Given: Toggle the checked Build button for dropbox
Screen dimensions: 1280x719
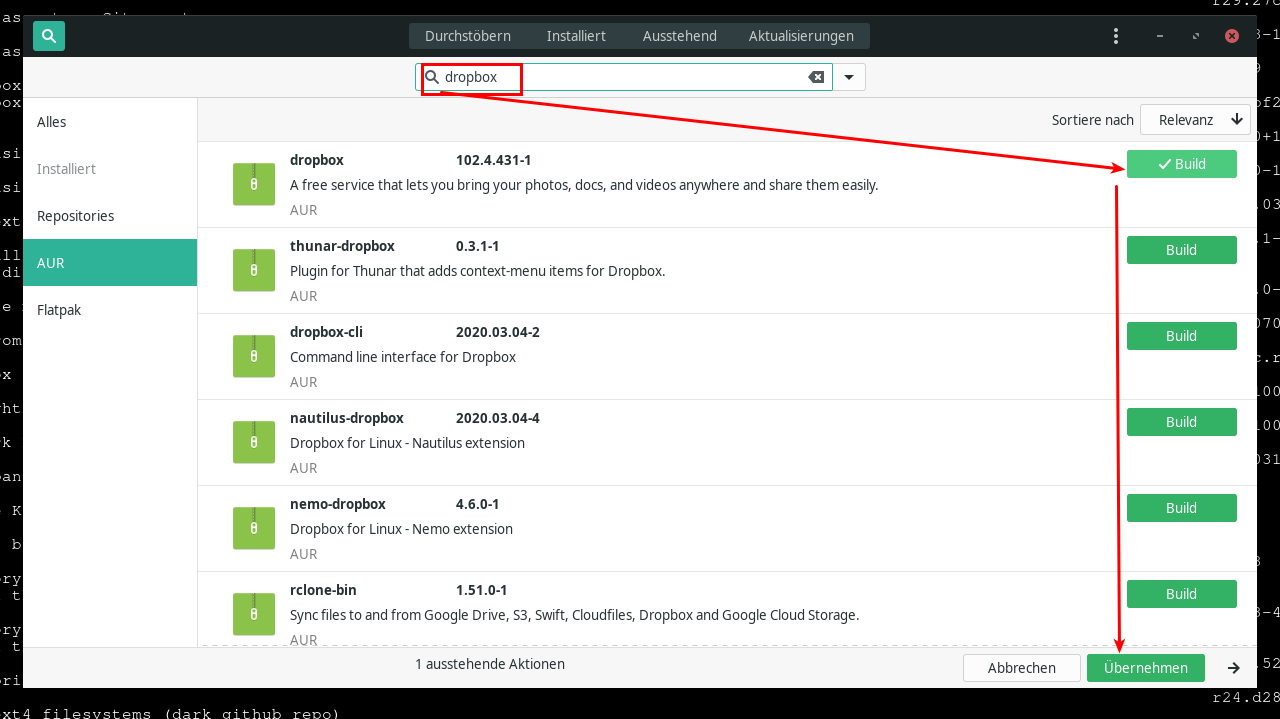Looking at the screenshot, I should coord(1182,164).
